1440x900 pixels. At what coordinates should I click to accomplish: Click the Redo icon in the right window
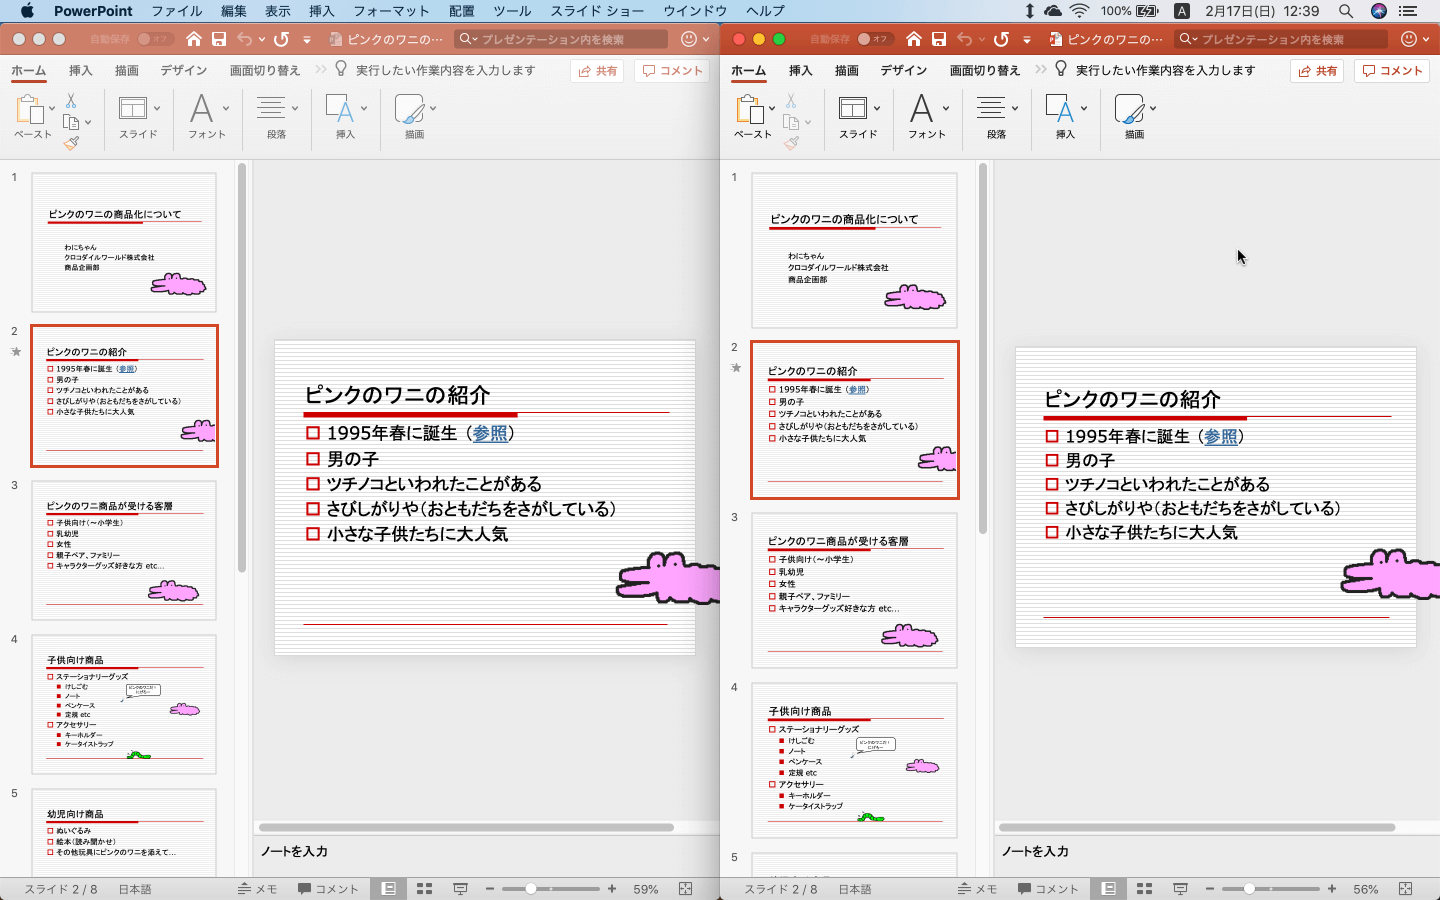1002,39
